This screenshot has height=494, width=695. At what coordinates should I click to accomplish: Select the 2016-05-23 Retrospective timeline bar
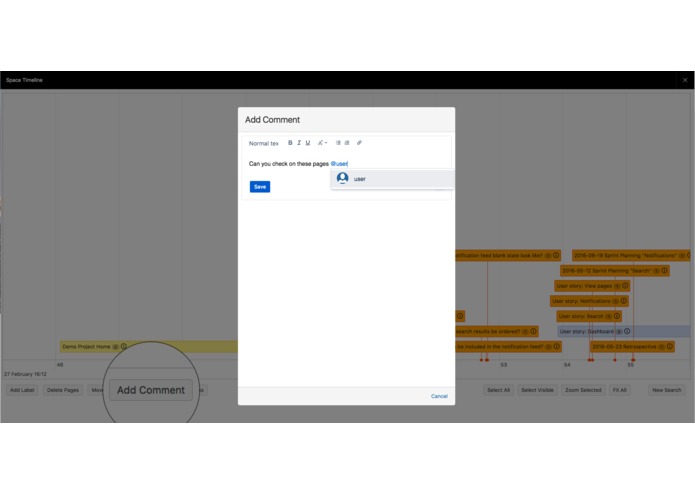pos(632,346)
